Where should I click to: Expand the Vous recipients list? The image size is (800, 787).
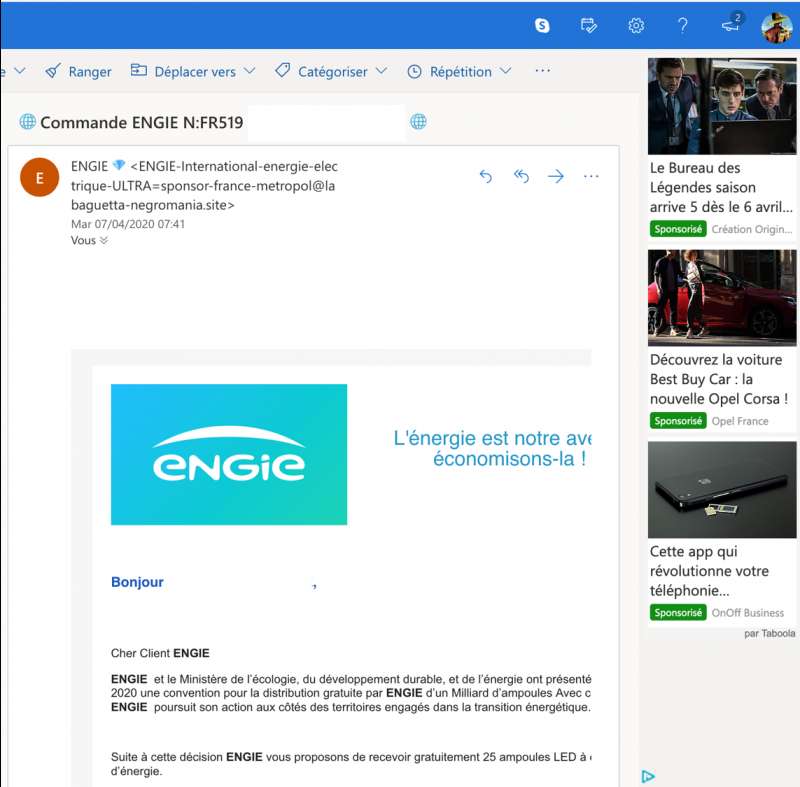89,240
